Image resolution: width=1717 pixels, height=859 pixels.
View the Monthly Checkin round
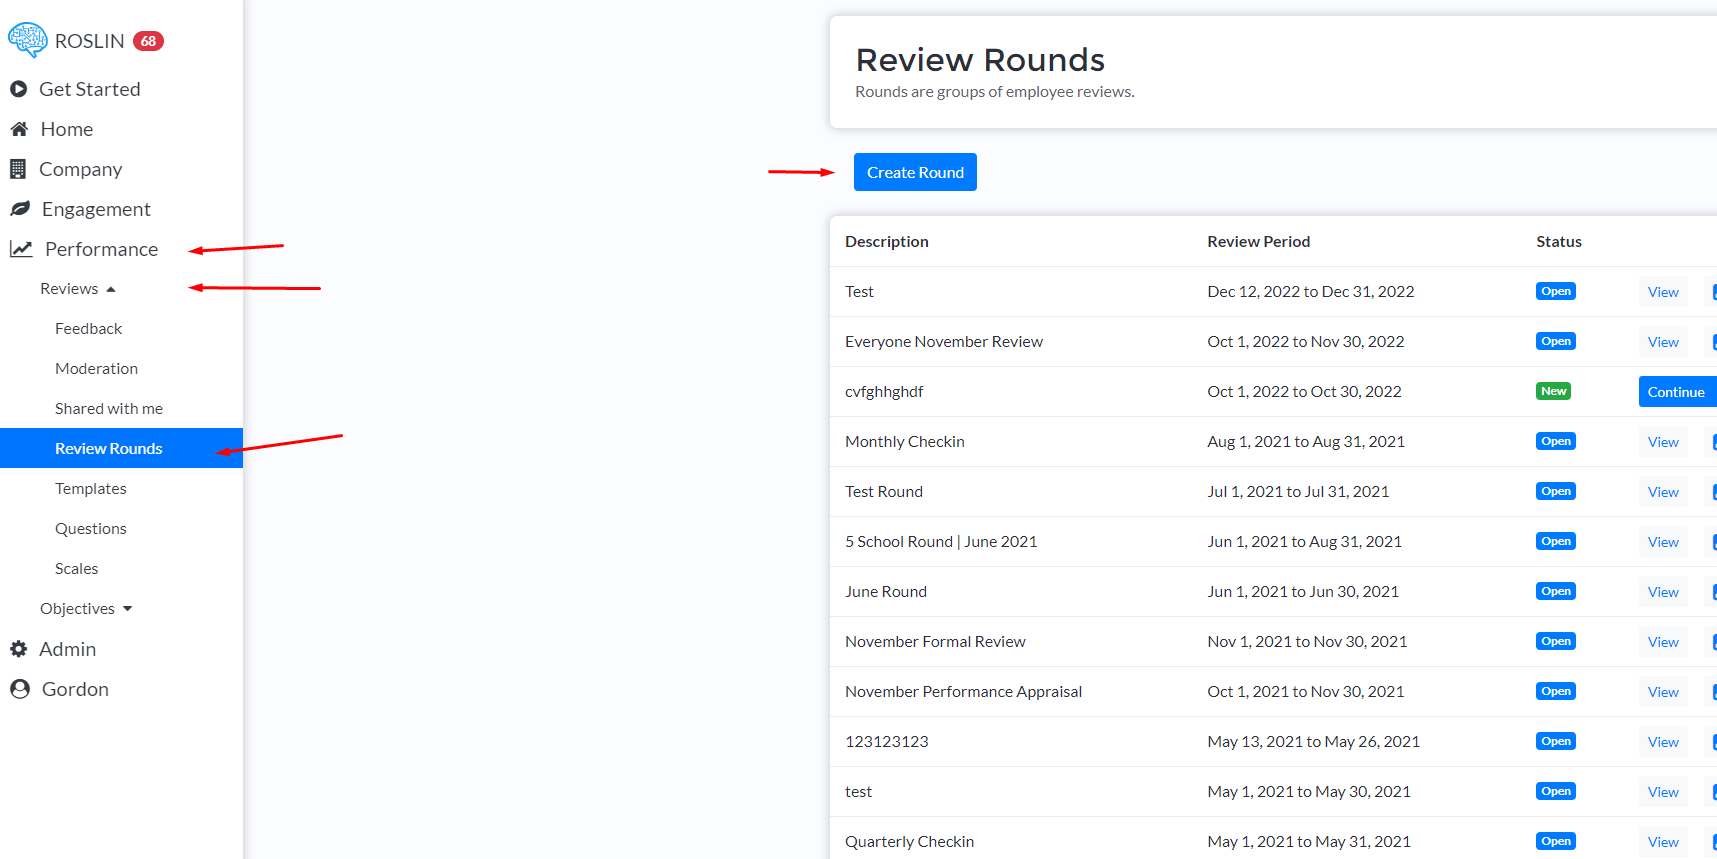click(1663, 442)
